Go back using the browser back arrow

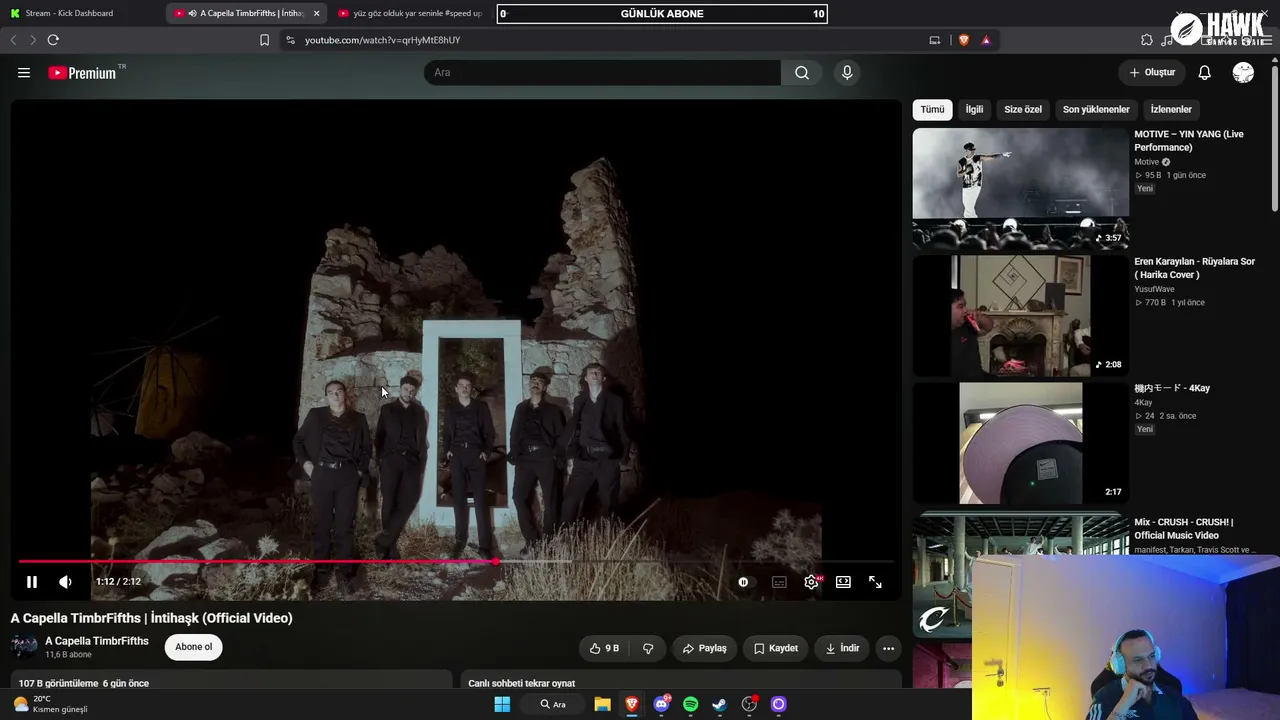(x=13, y=40)
